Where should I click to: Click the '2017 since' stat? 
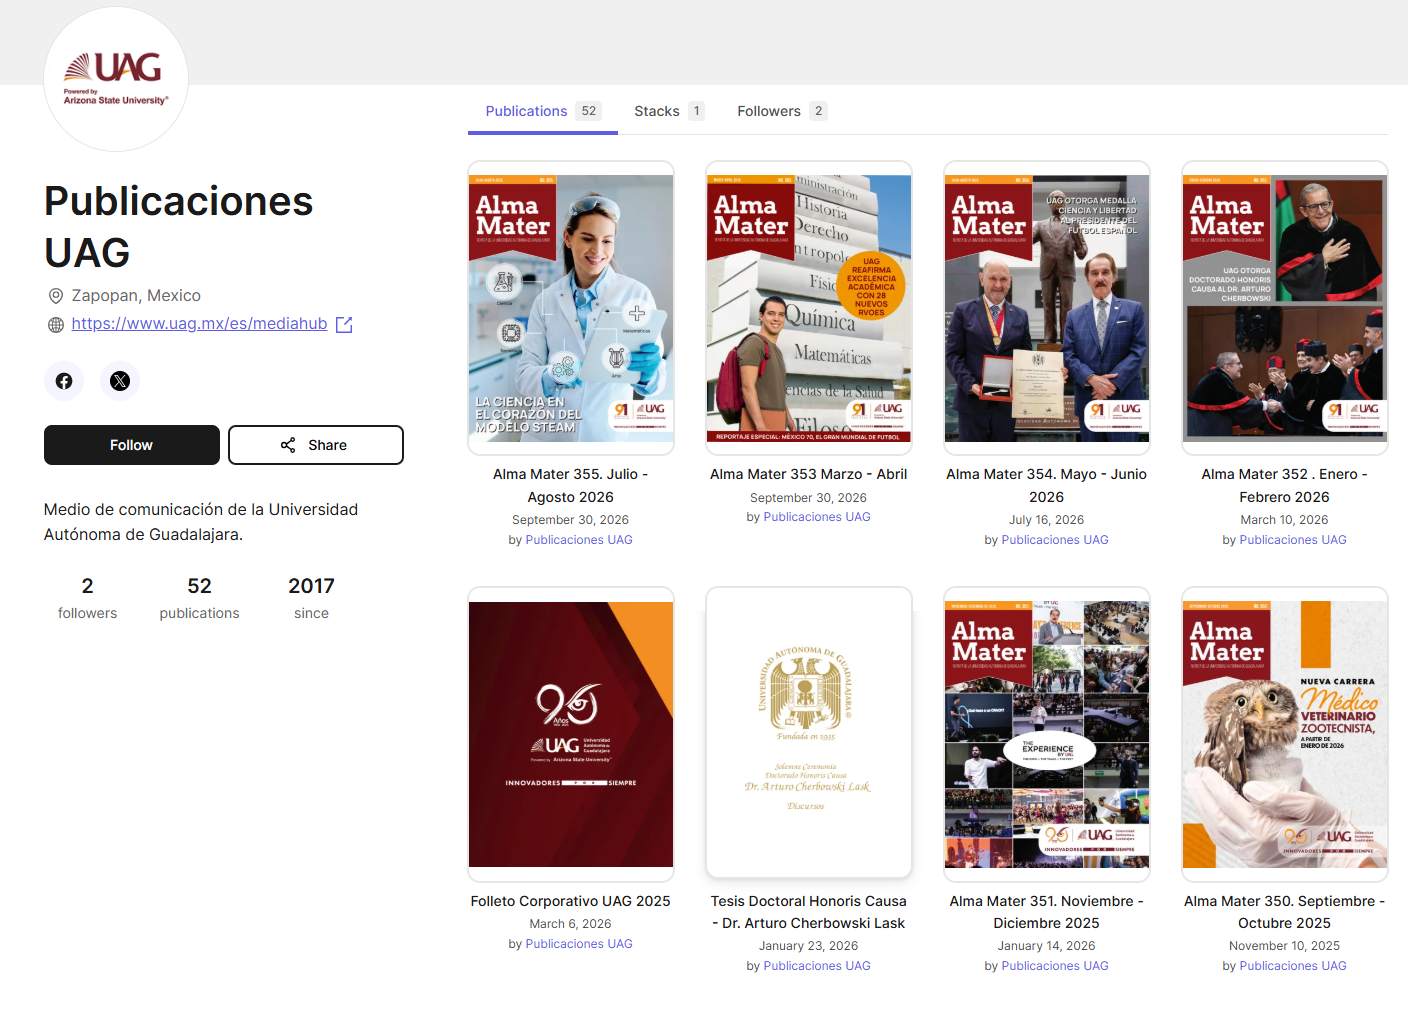point(311,598)
